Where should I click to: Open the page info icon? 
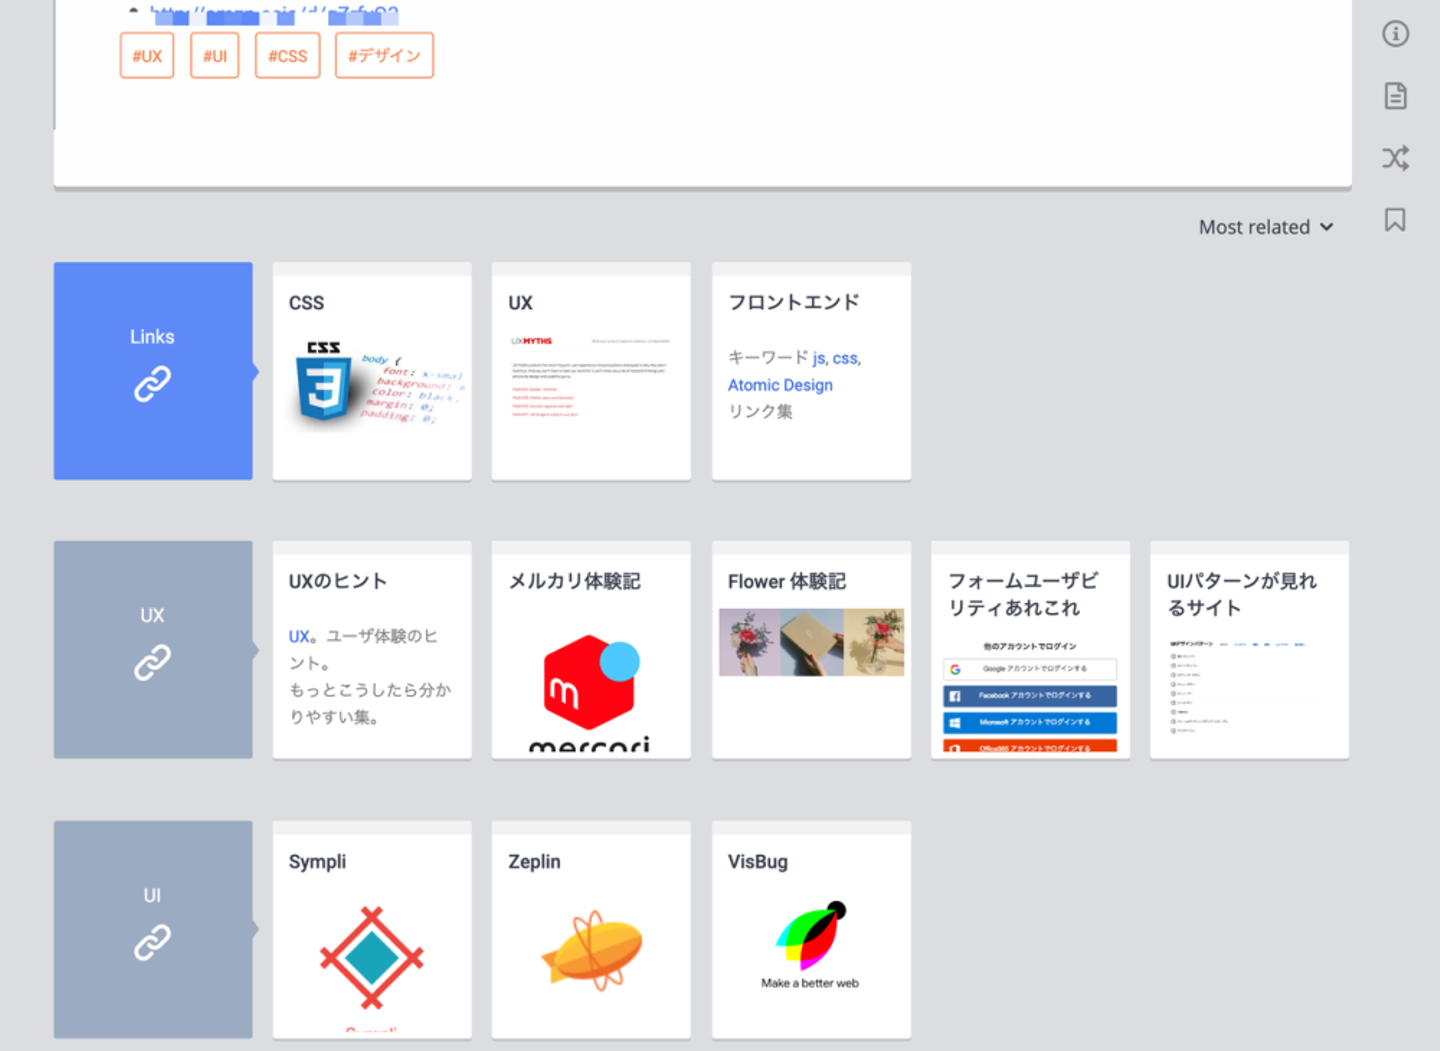[x=1395, y=34]
